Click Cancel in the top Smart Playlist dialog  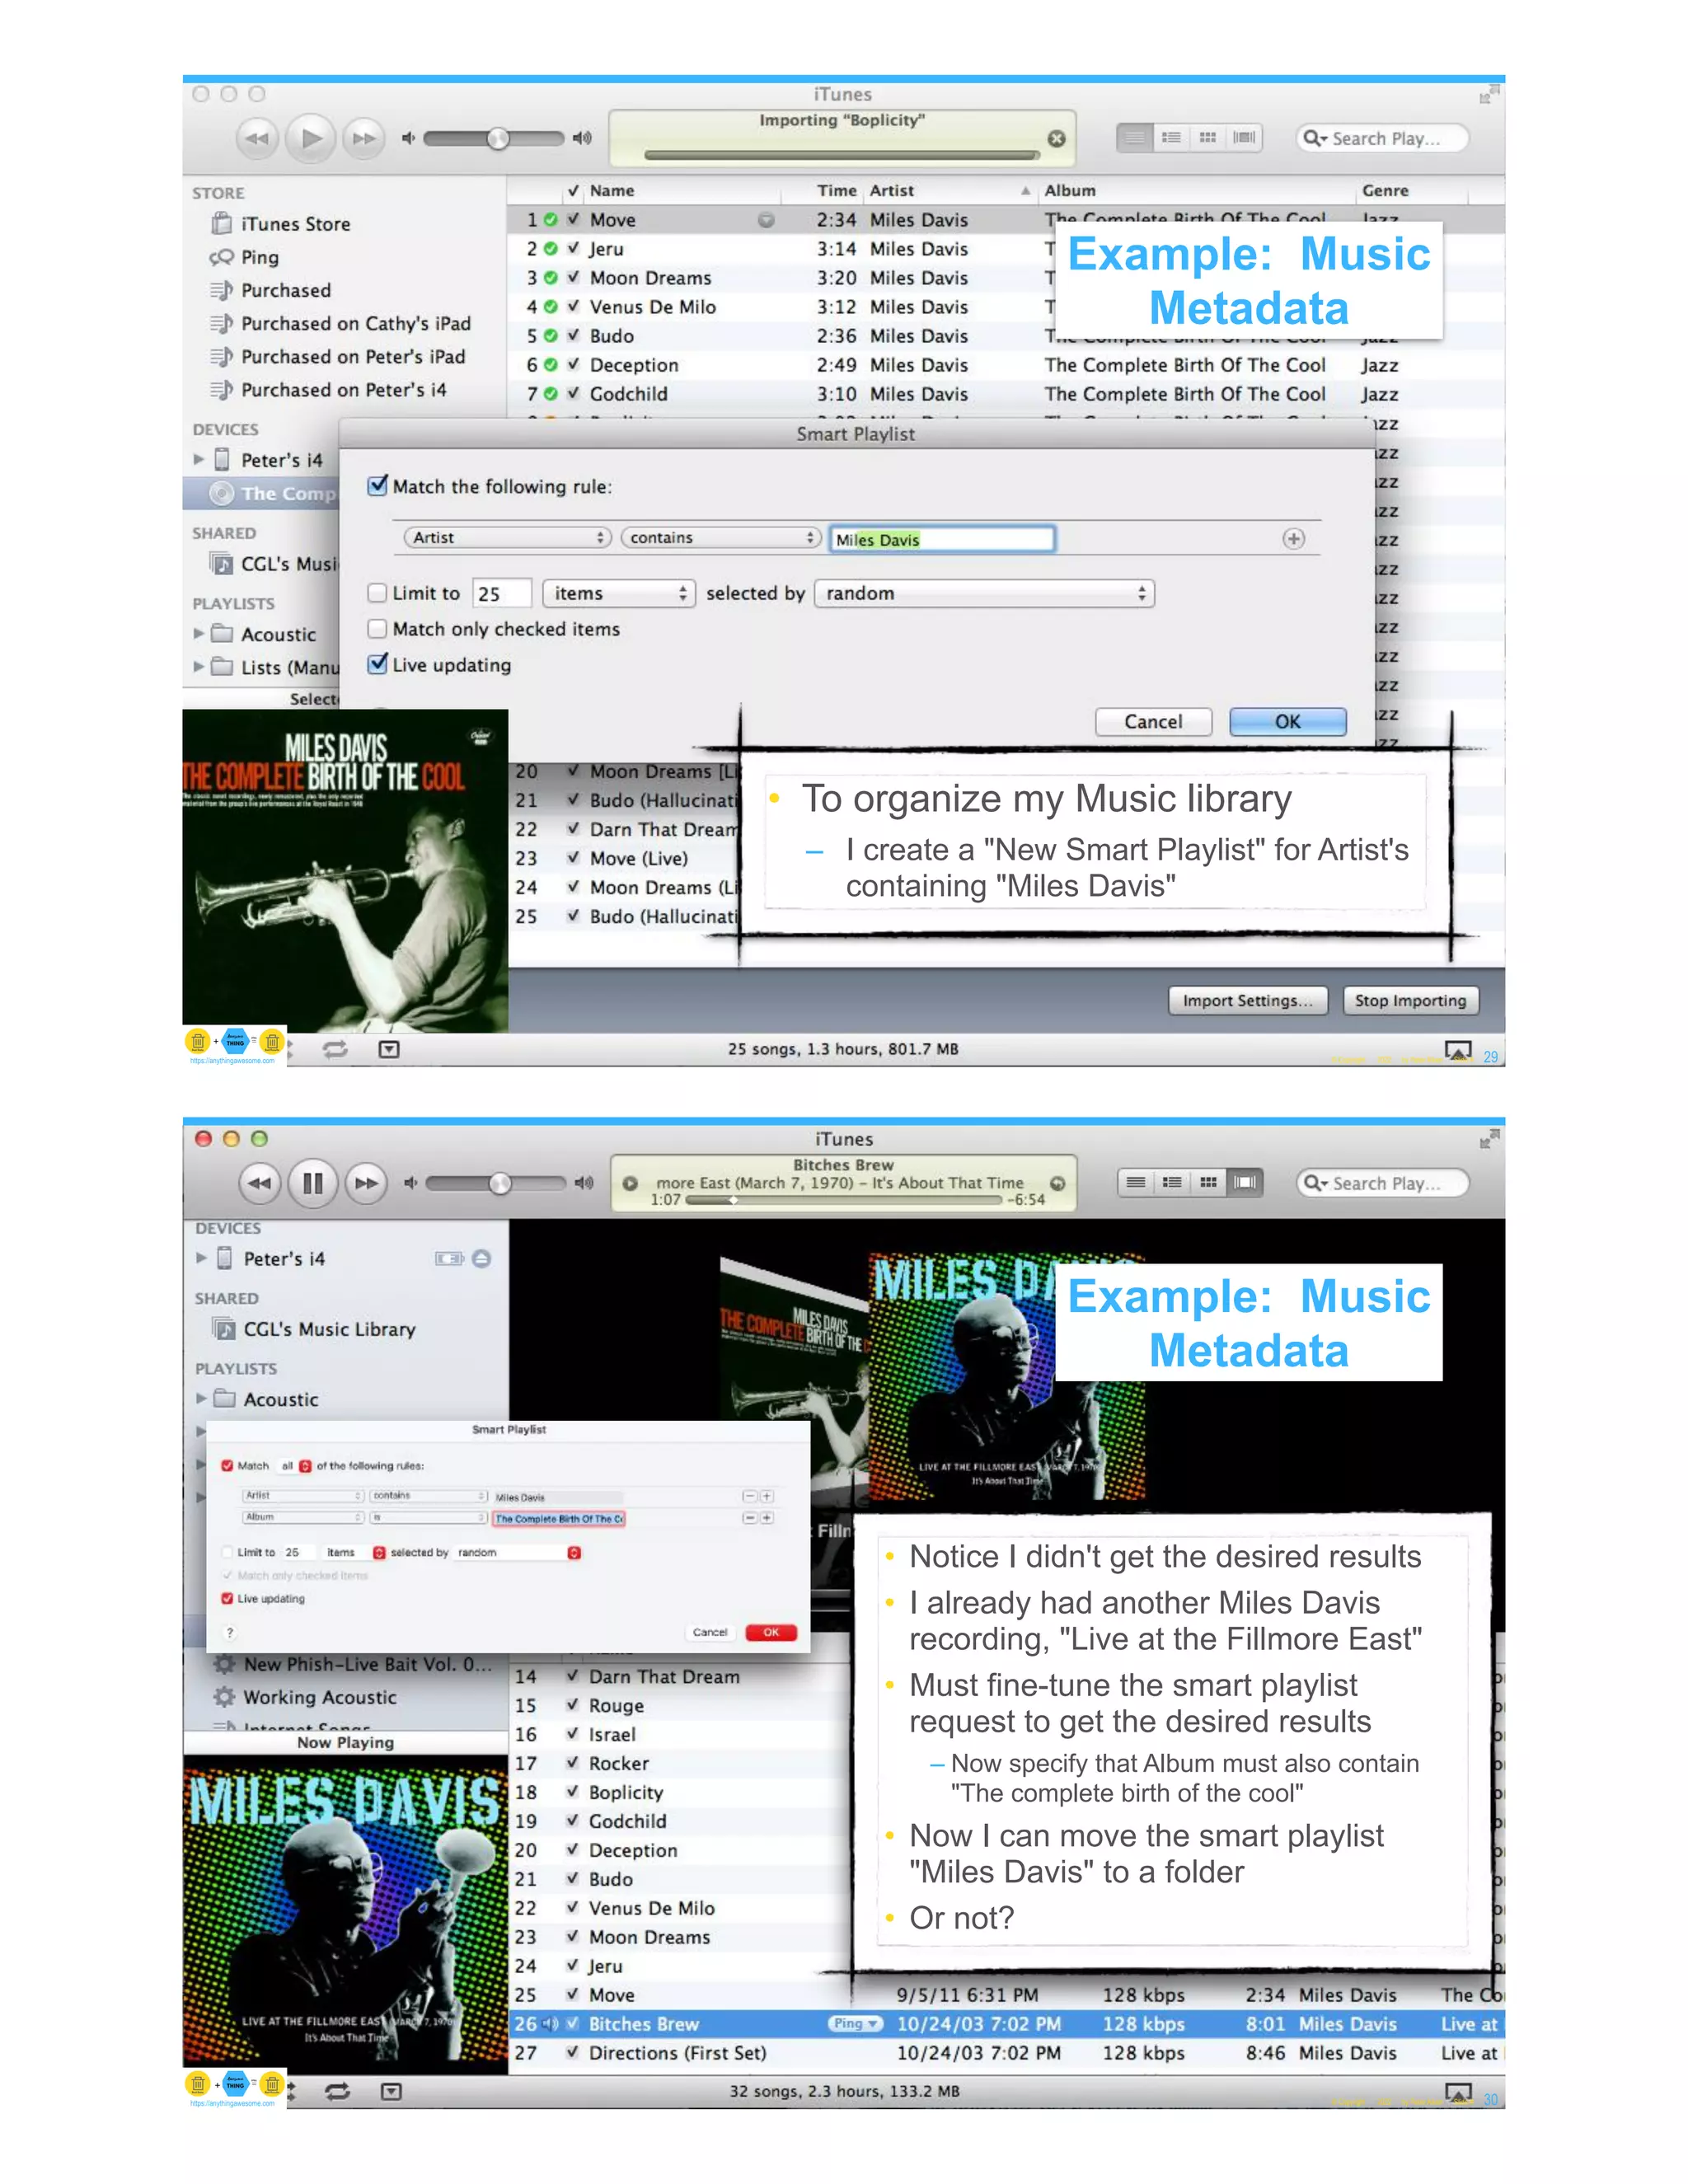(1153, 721)
